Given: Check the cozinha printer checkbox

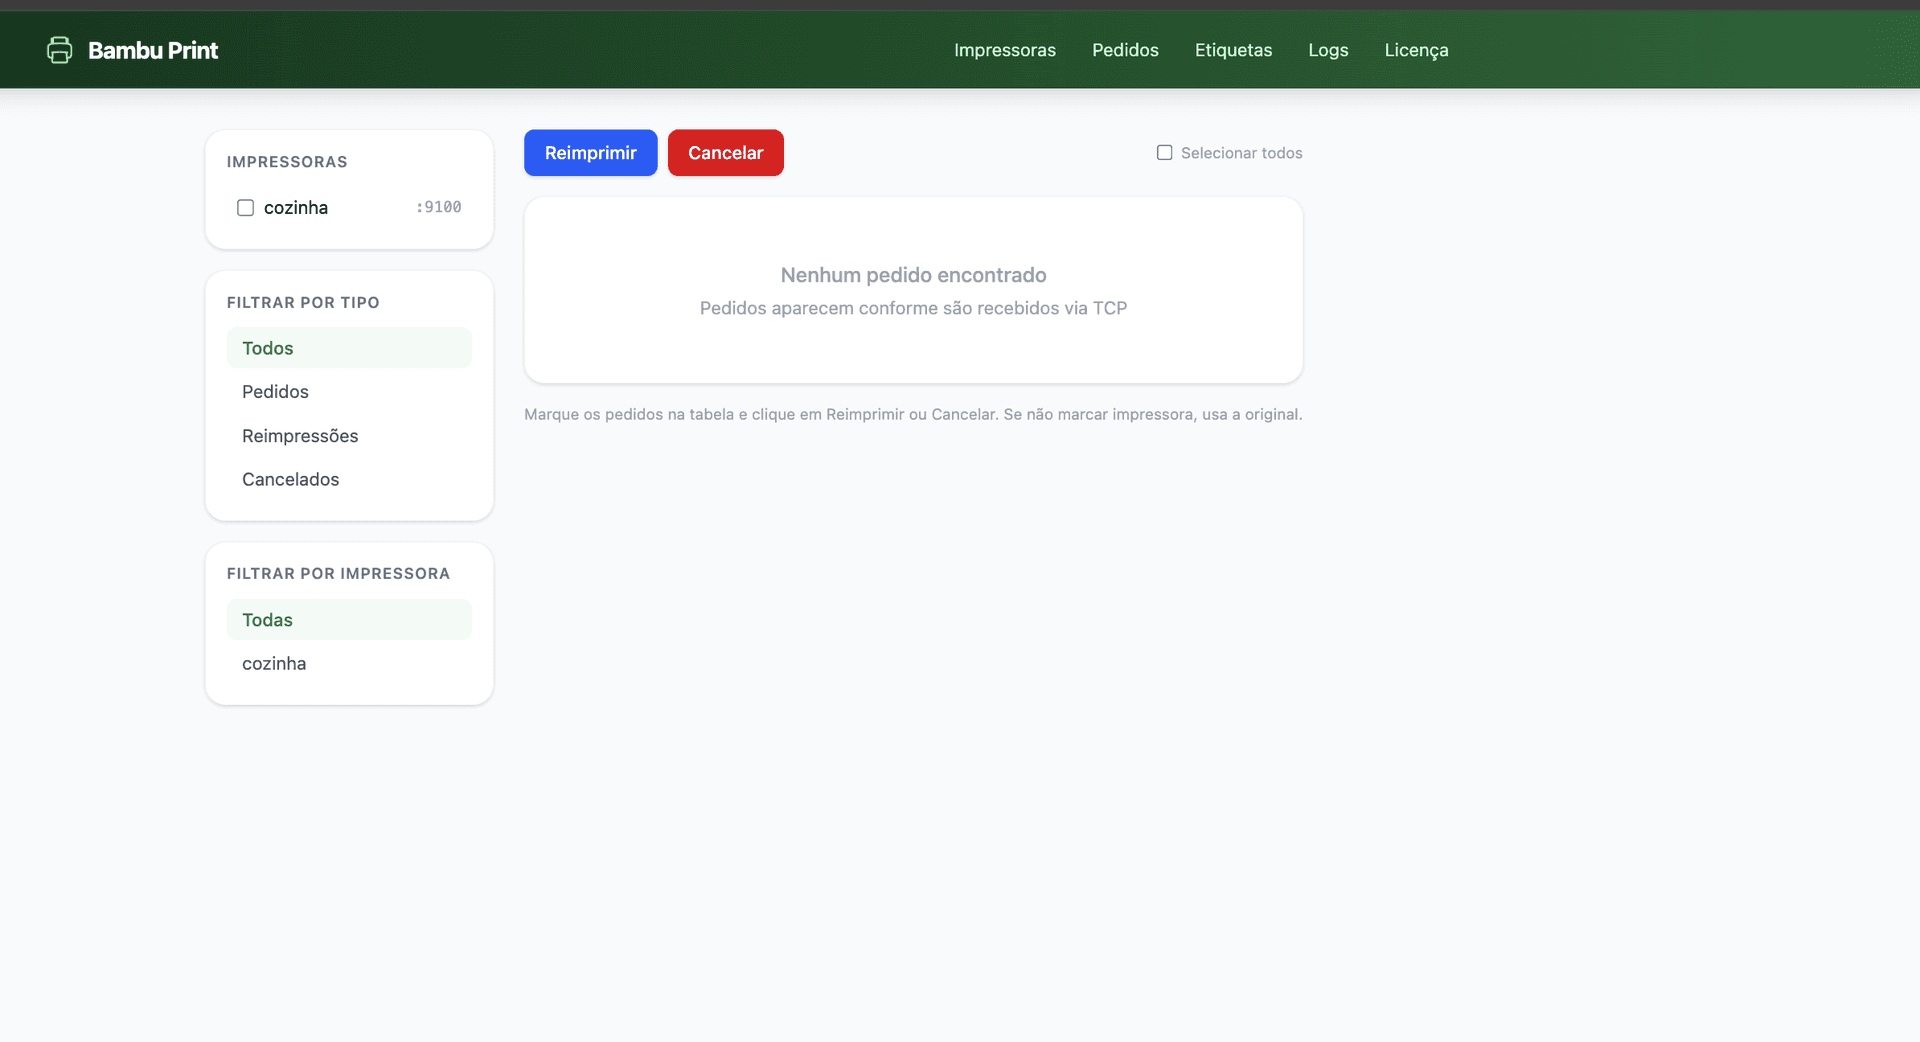Looking at the screenshot, I should 245,208.
